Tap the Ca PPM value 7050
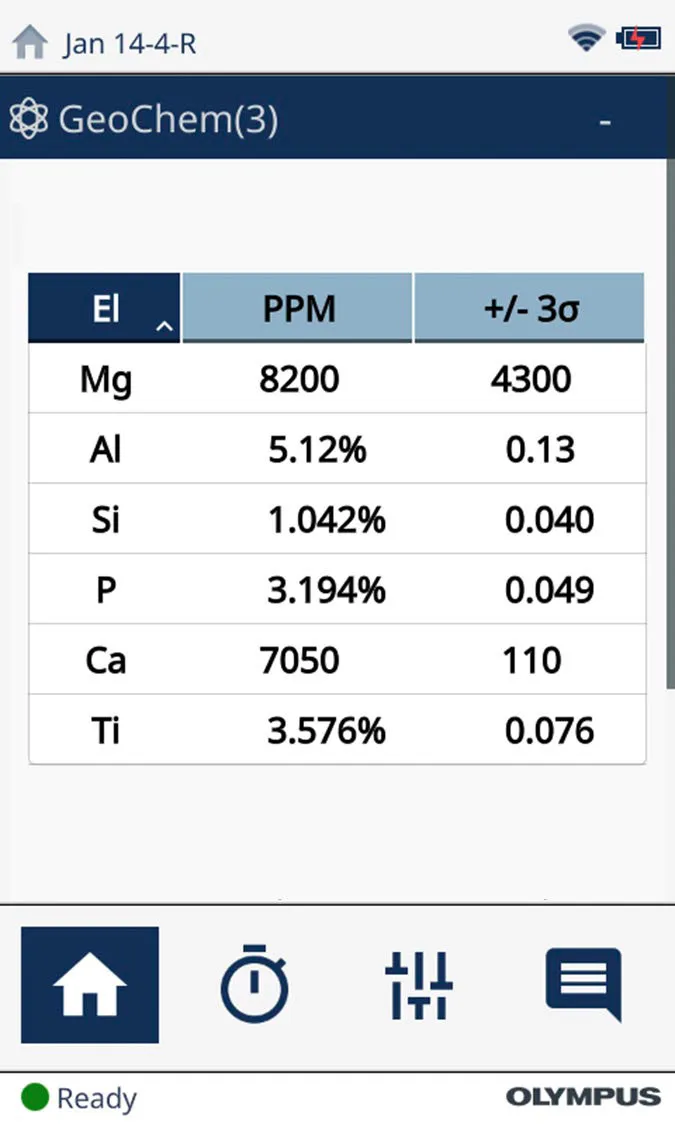Viewport: 675px width, 1125px height. [299, 660]
